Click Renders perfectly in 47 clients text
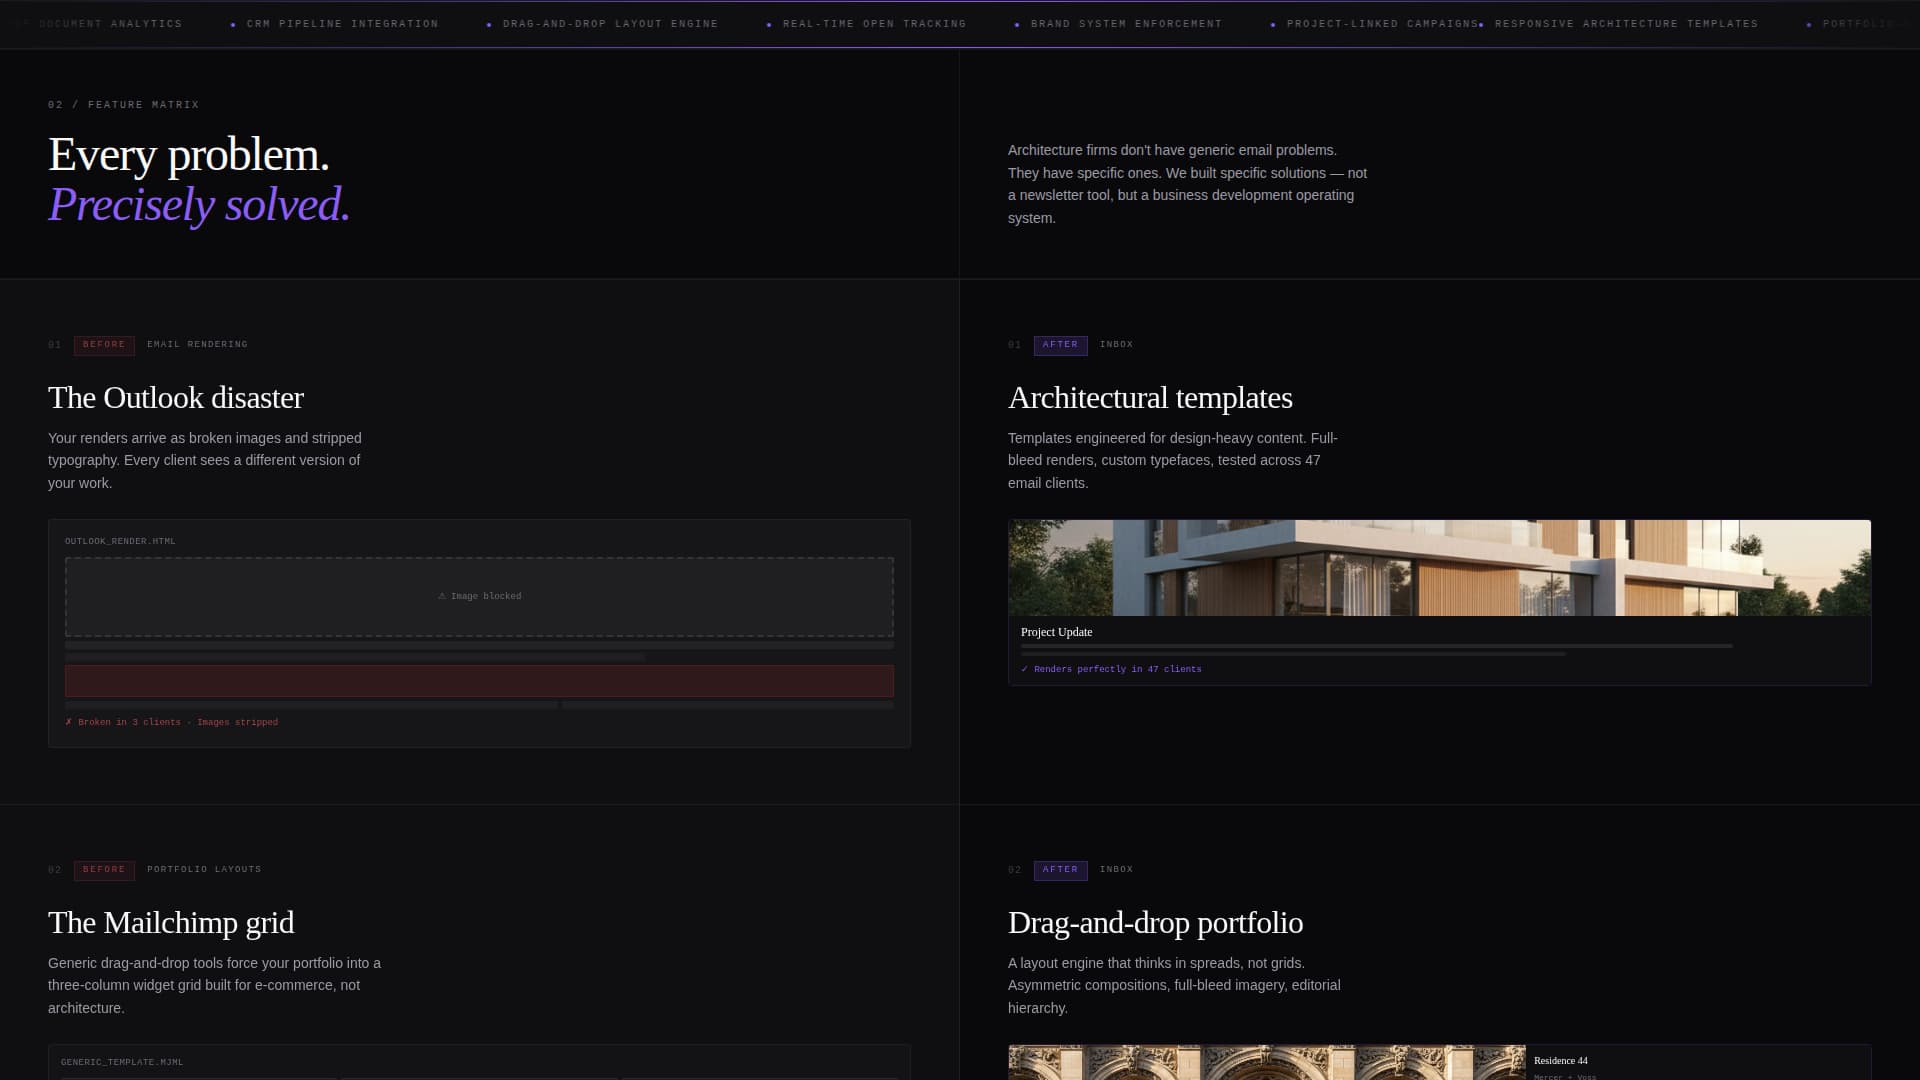Viewport: 1920px width, 1080px height. pos(1117,669)
